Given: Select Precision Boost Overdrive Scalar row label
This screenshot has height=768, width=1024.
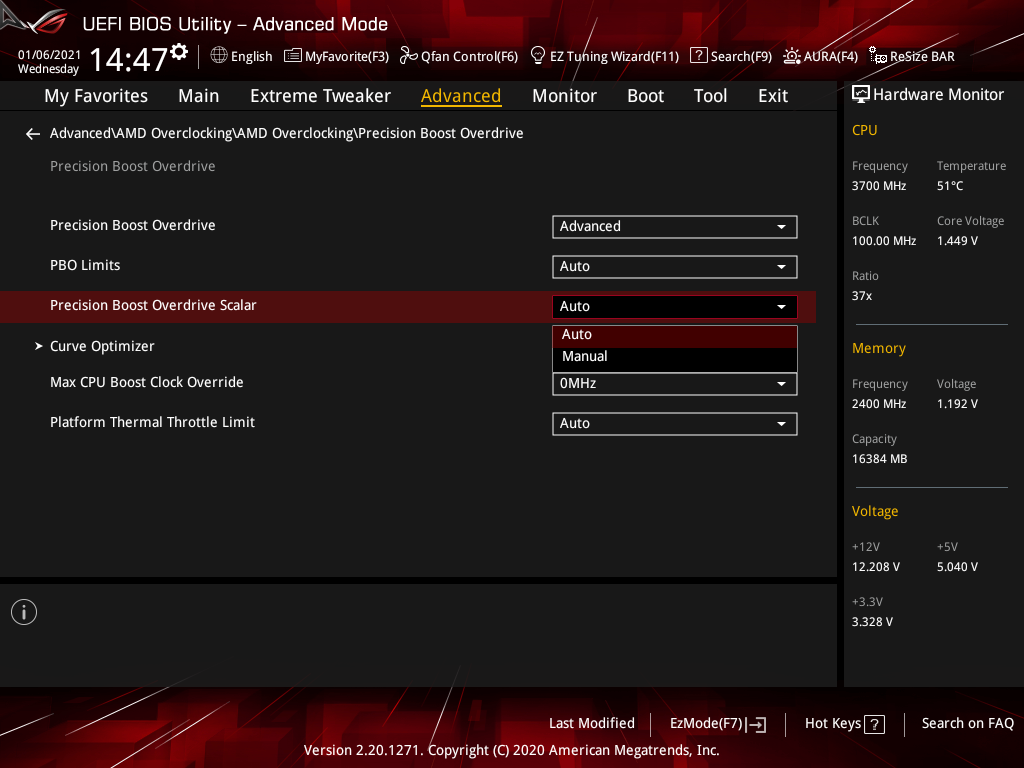Looking at the screenshot, I should pos(153,306).
